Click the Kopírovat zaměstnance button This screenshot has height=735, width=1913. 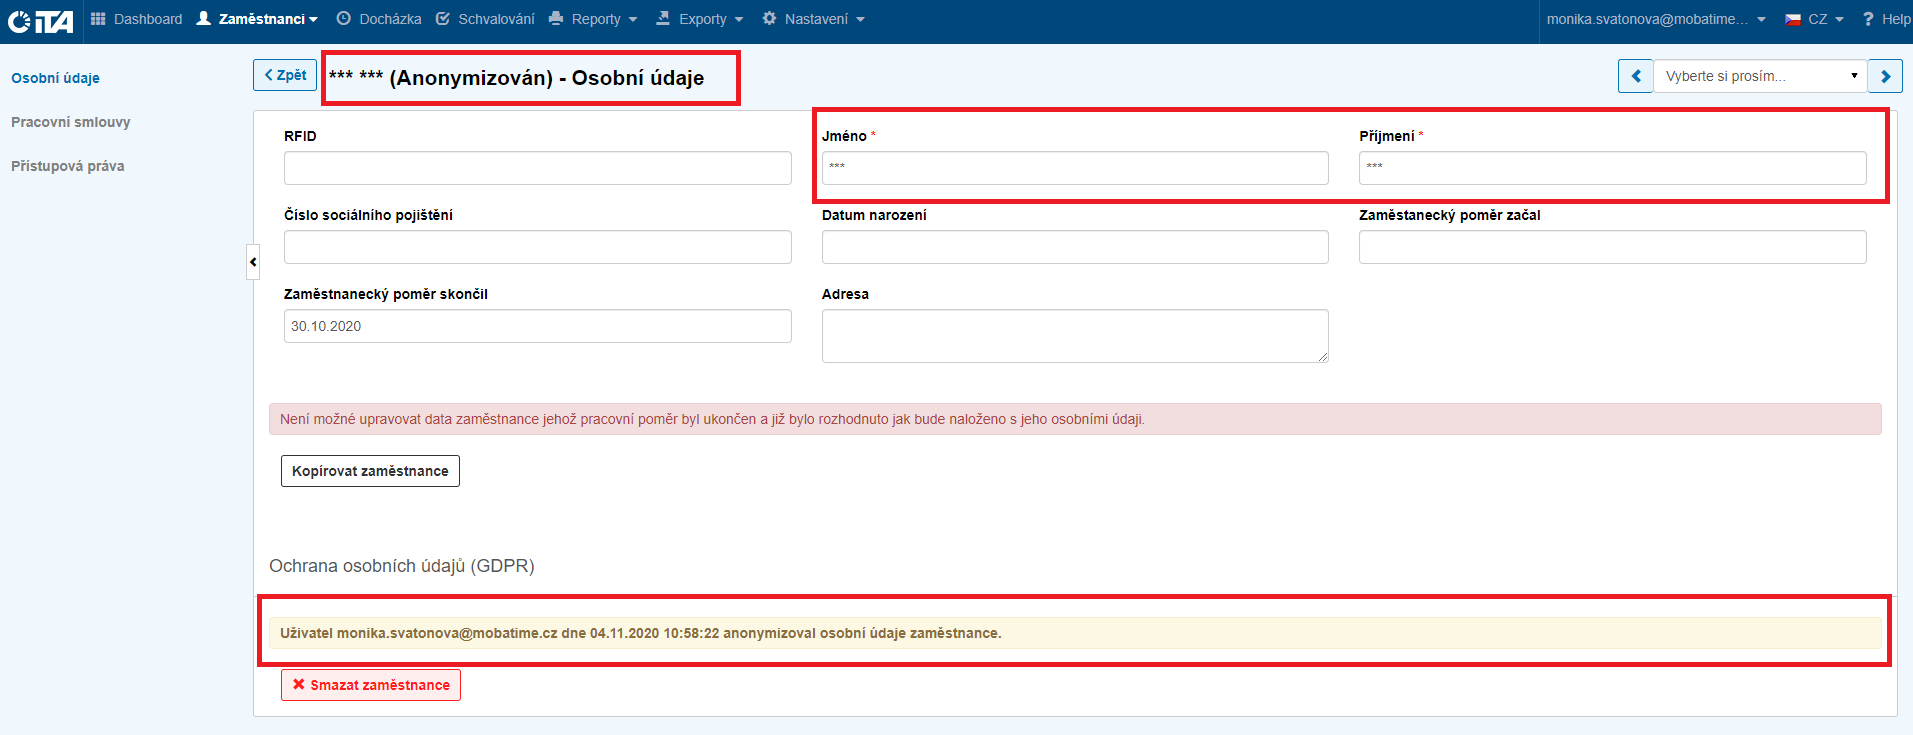370,471
